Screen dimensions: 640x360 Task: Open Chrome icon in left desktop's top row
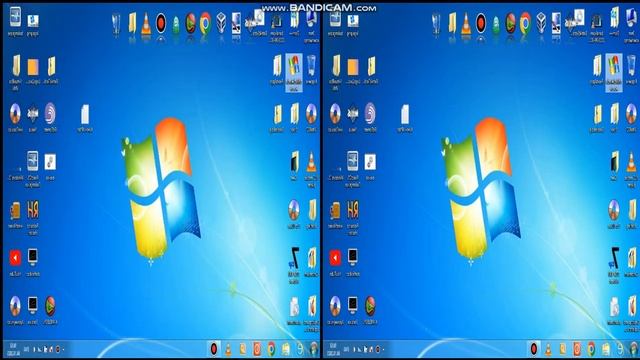coord(205,24)
